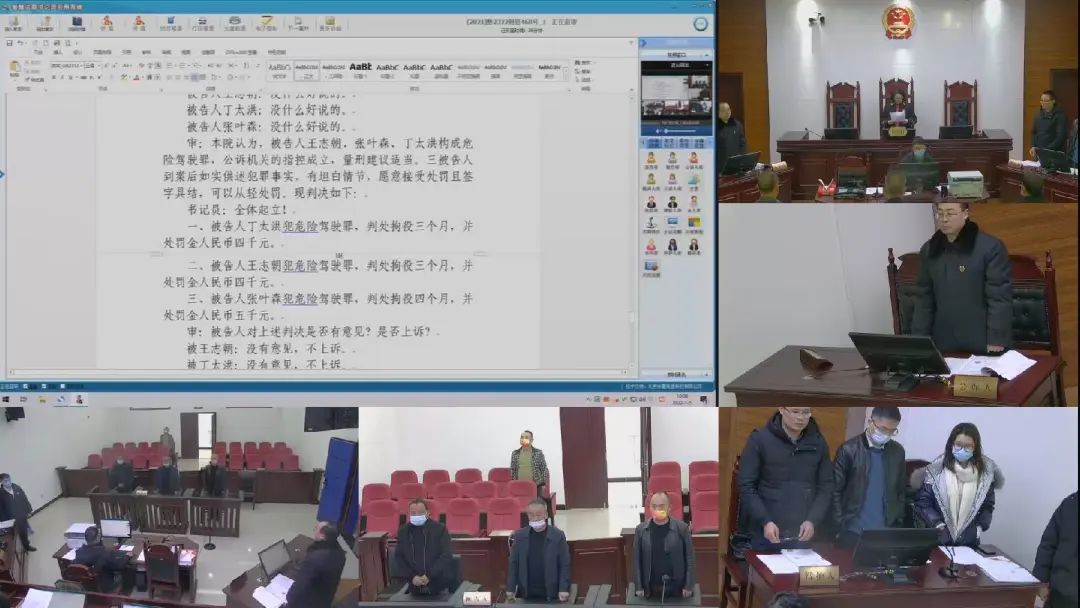This screenshot has width=1080, height=608.
Task: Click the Save icon in quick access toolbar
Action: pyautogui.click(x=9, y=42)
